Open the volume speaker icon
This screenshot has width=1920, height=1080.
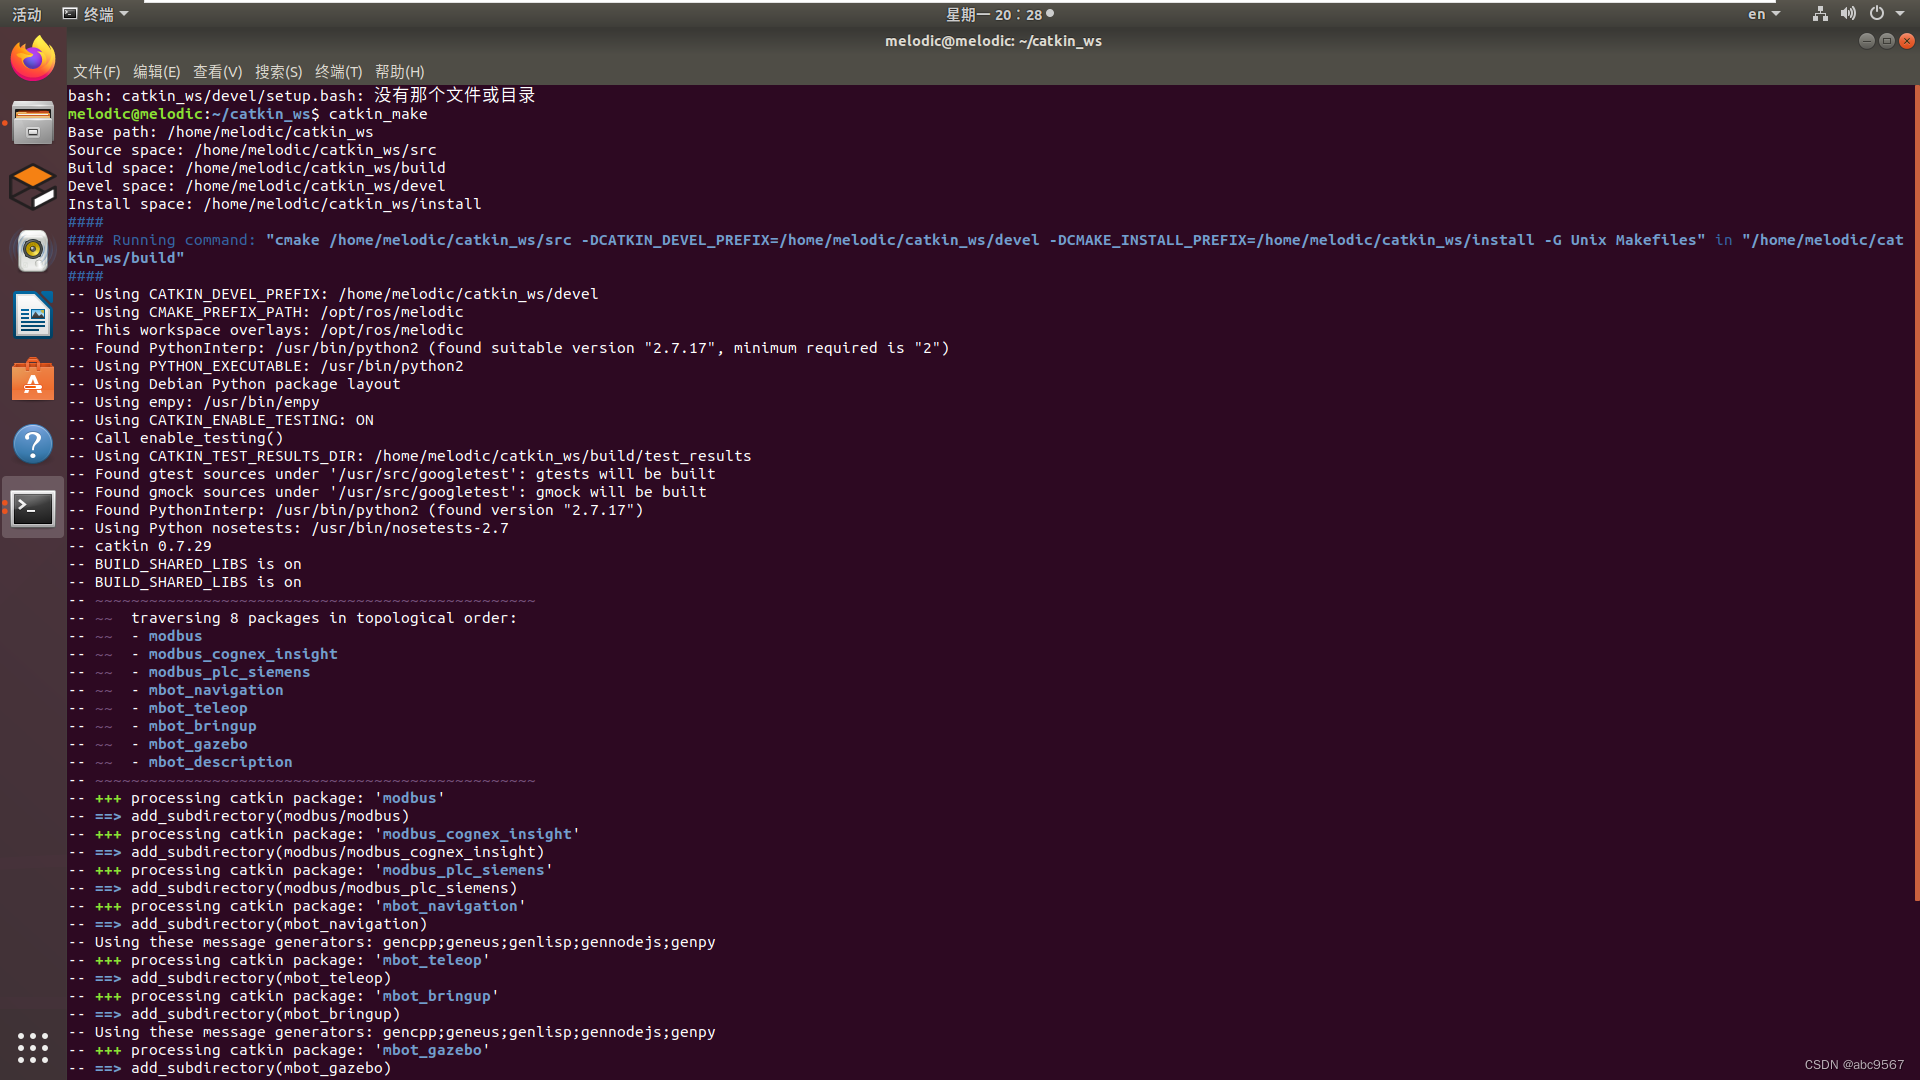click(1848, 14)
